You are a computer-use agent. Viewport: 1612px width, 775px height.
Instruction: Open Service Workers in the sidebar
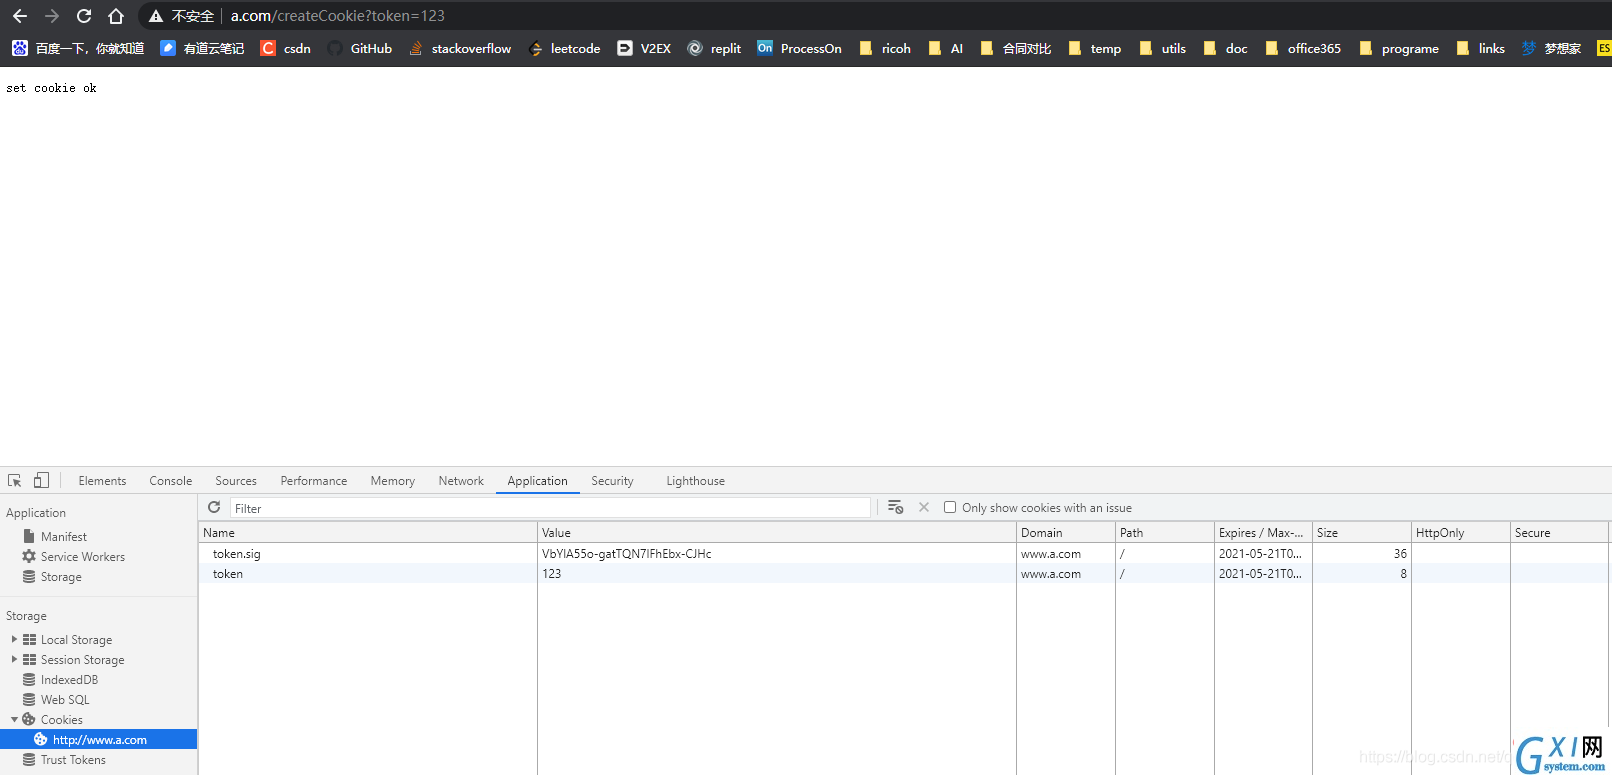click(83, 557)
